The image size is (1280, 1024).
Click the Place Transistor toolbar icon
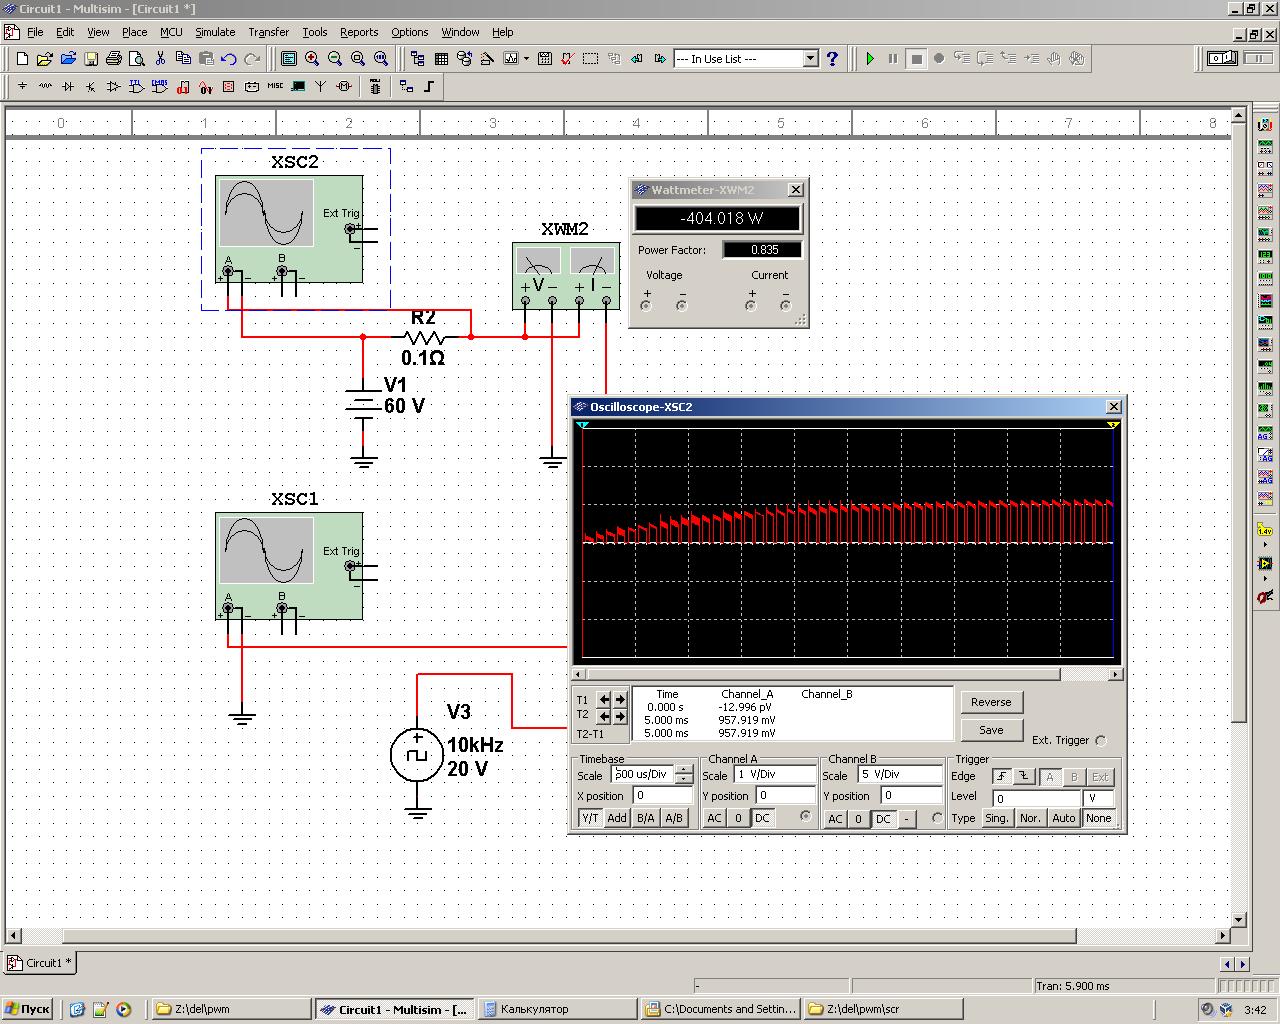coord(91,87)
